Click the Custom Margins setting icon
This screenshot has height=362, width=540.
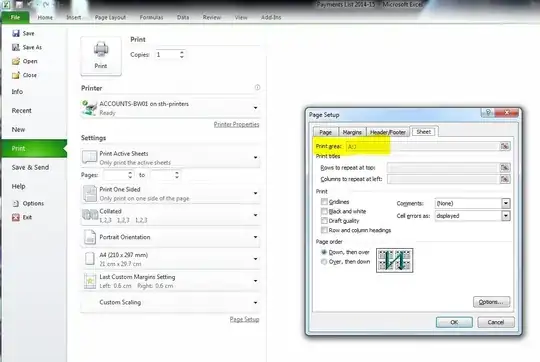(x=90, y=281)
